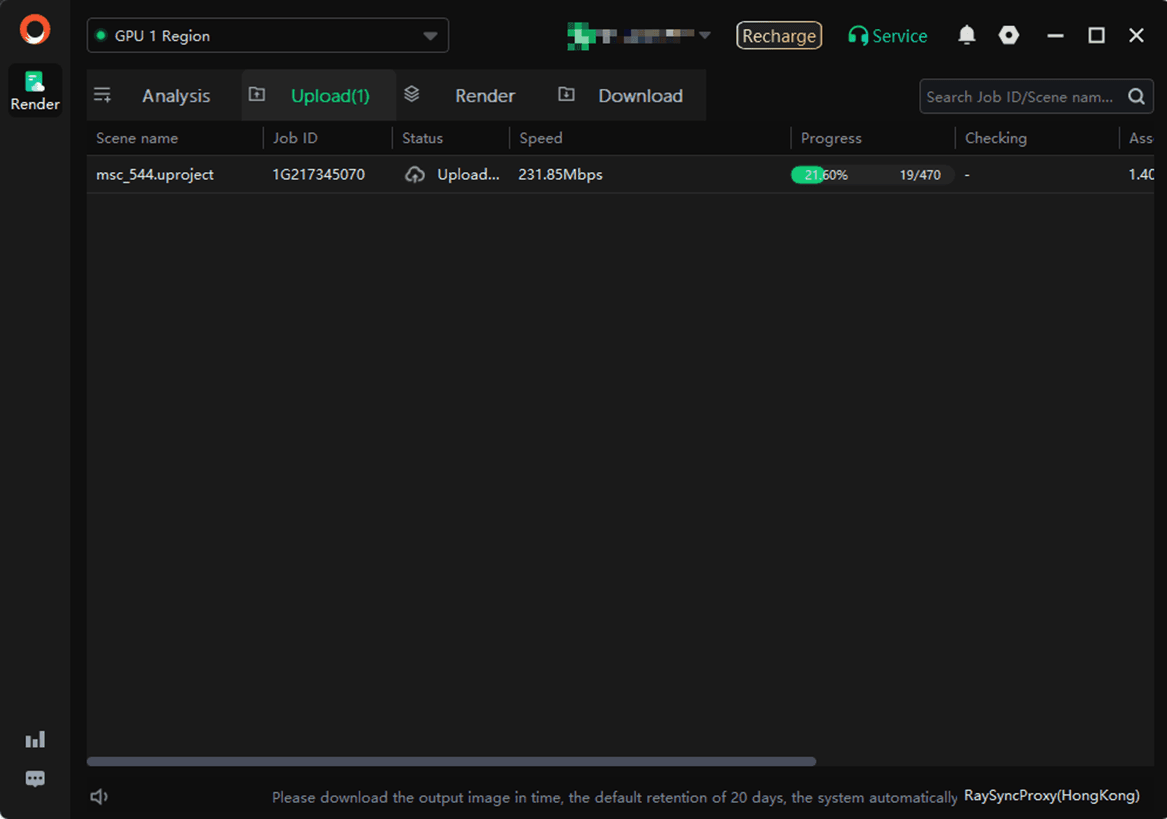
Task: Switch to the Analysis tab
Action: point(176,96)
